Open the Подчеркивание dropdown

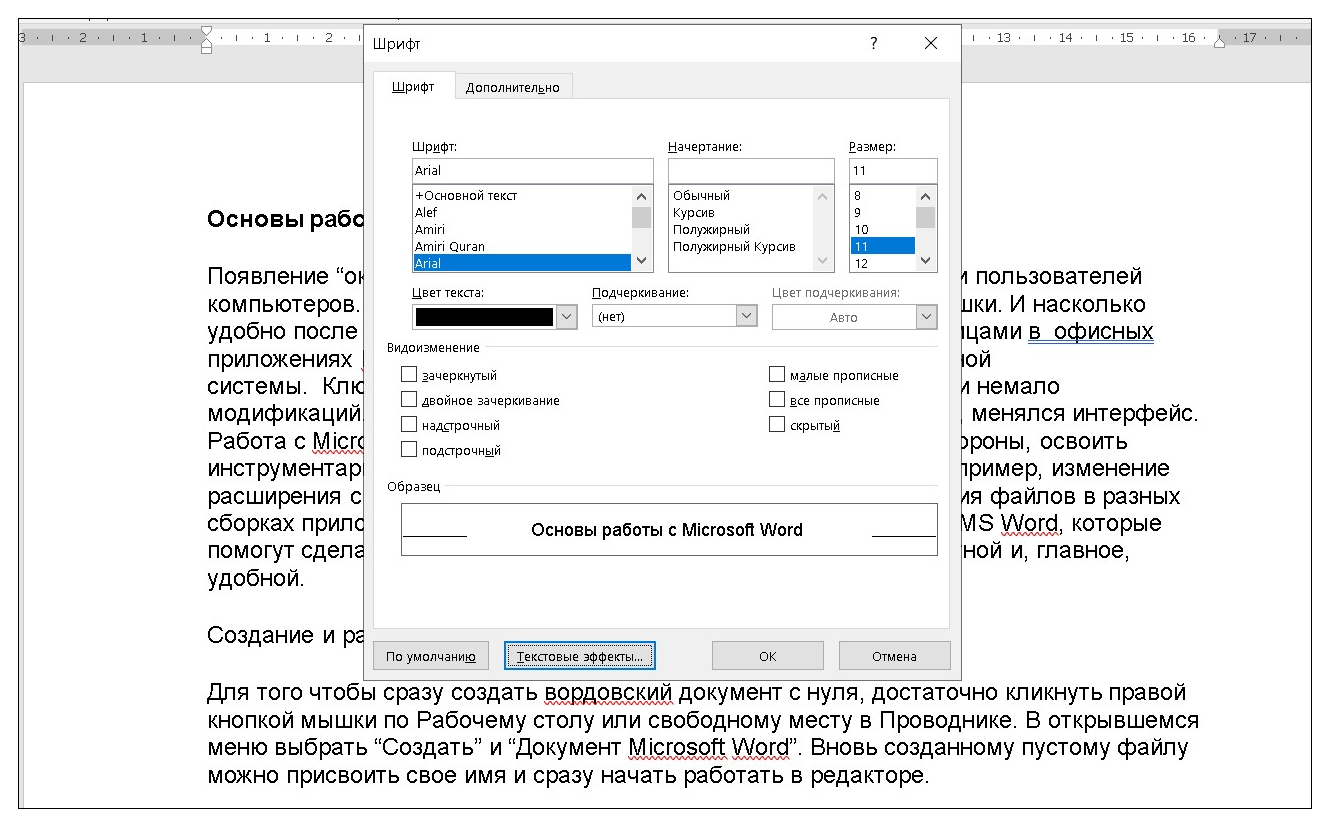pyautogui.click(x=746, y=317)
